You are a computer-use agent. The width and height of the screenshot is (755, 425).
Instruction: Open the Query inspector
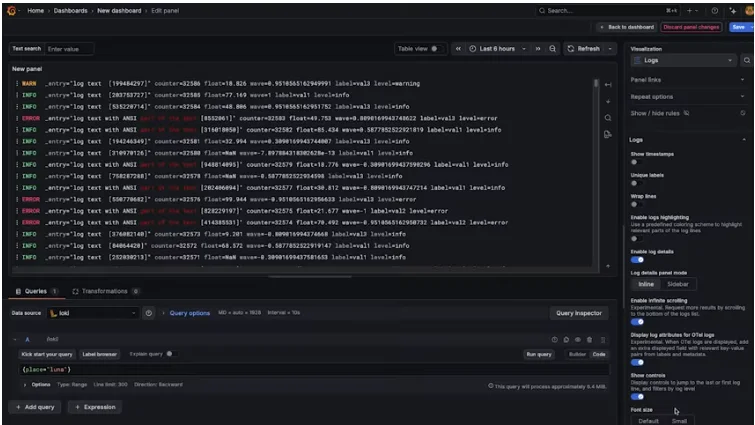(x=579, y=313)
